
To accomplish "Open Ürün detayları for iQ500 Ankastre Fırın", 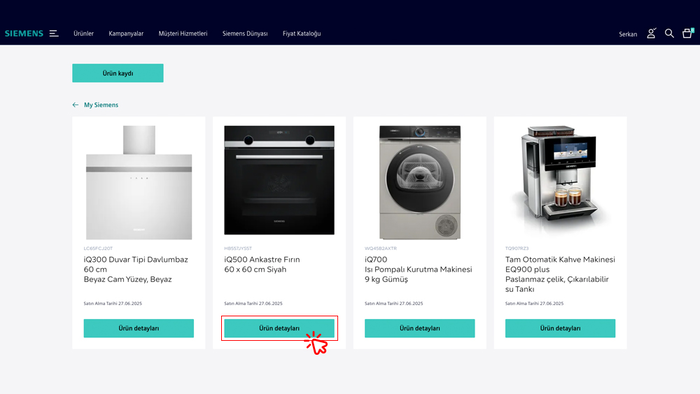I will point(279,328).
